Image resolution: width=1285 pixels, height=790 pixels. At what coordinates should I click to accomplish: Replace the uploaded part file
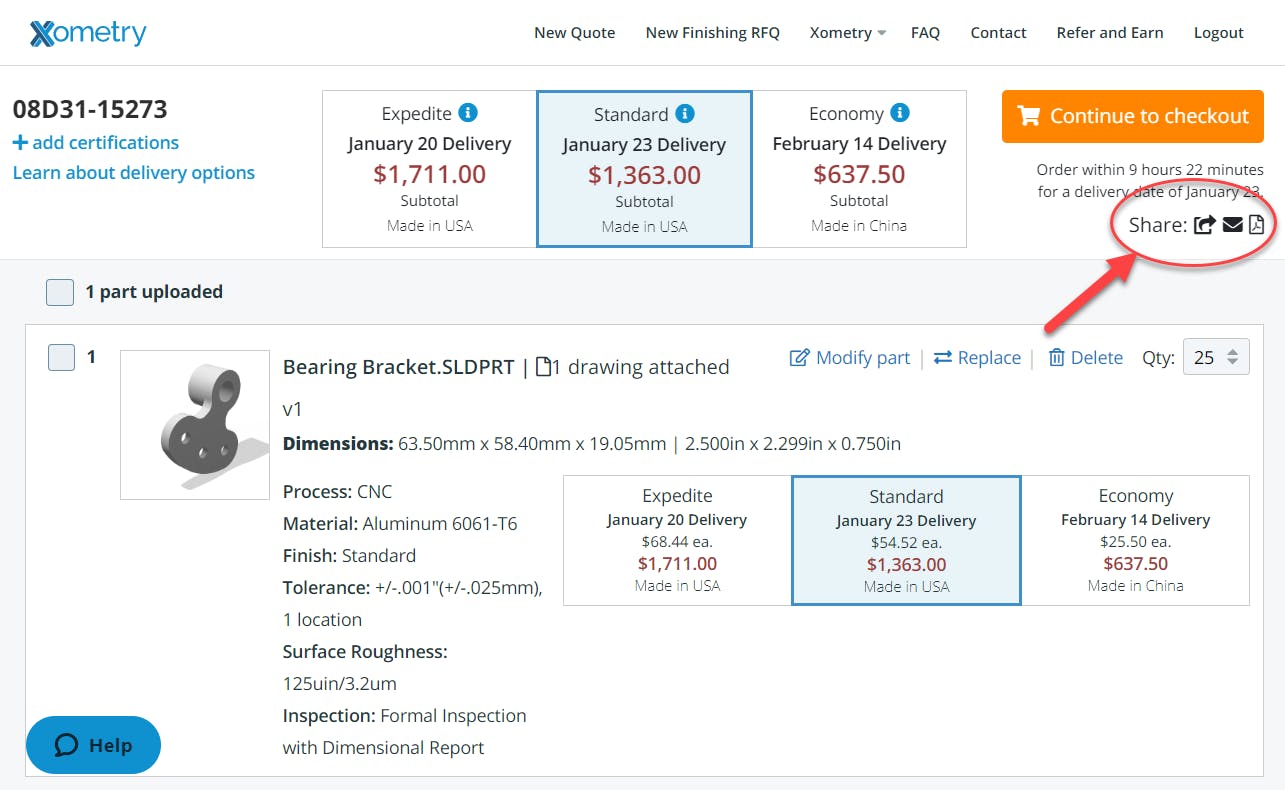(x=977, y=358)
